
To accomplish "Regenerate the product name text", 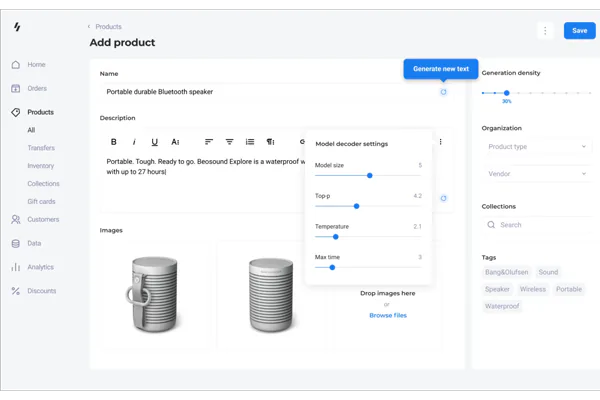I will 443,92.
